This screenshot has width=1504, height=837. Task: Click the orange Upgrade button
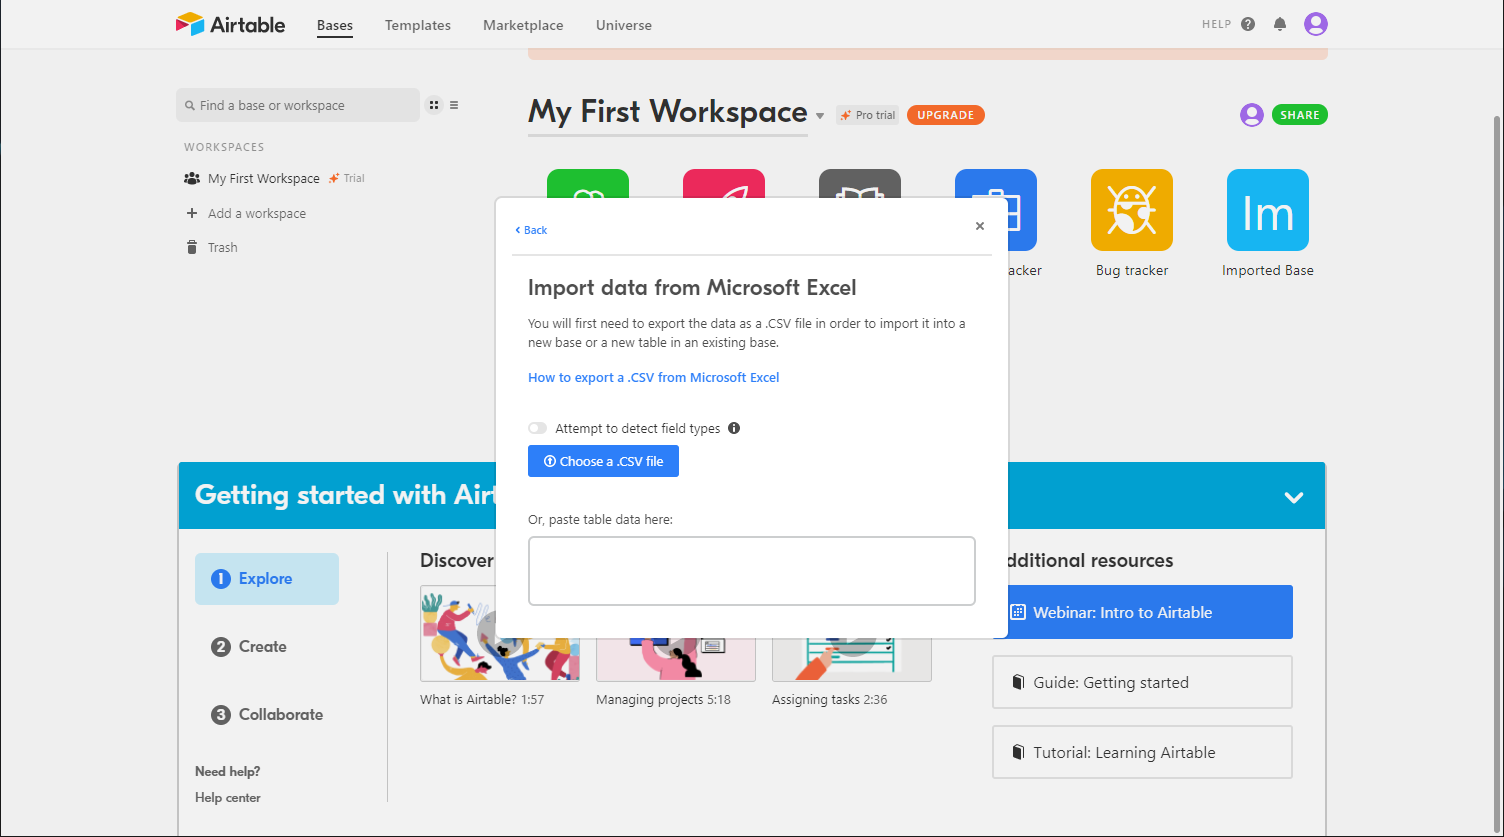pyautogui.click(x=946, y=115)
